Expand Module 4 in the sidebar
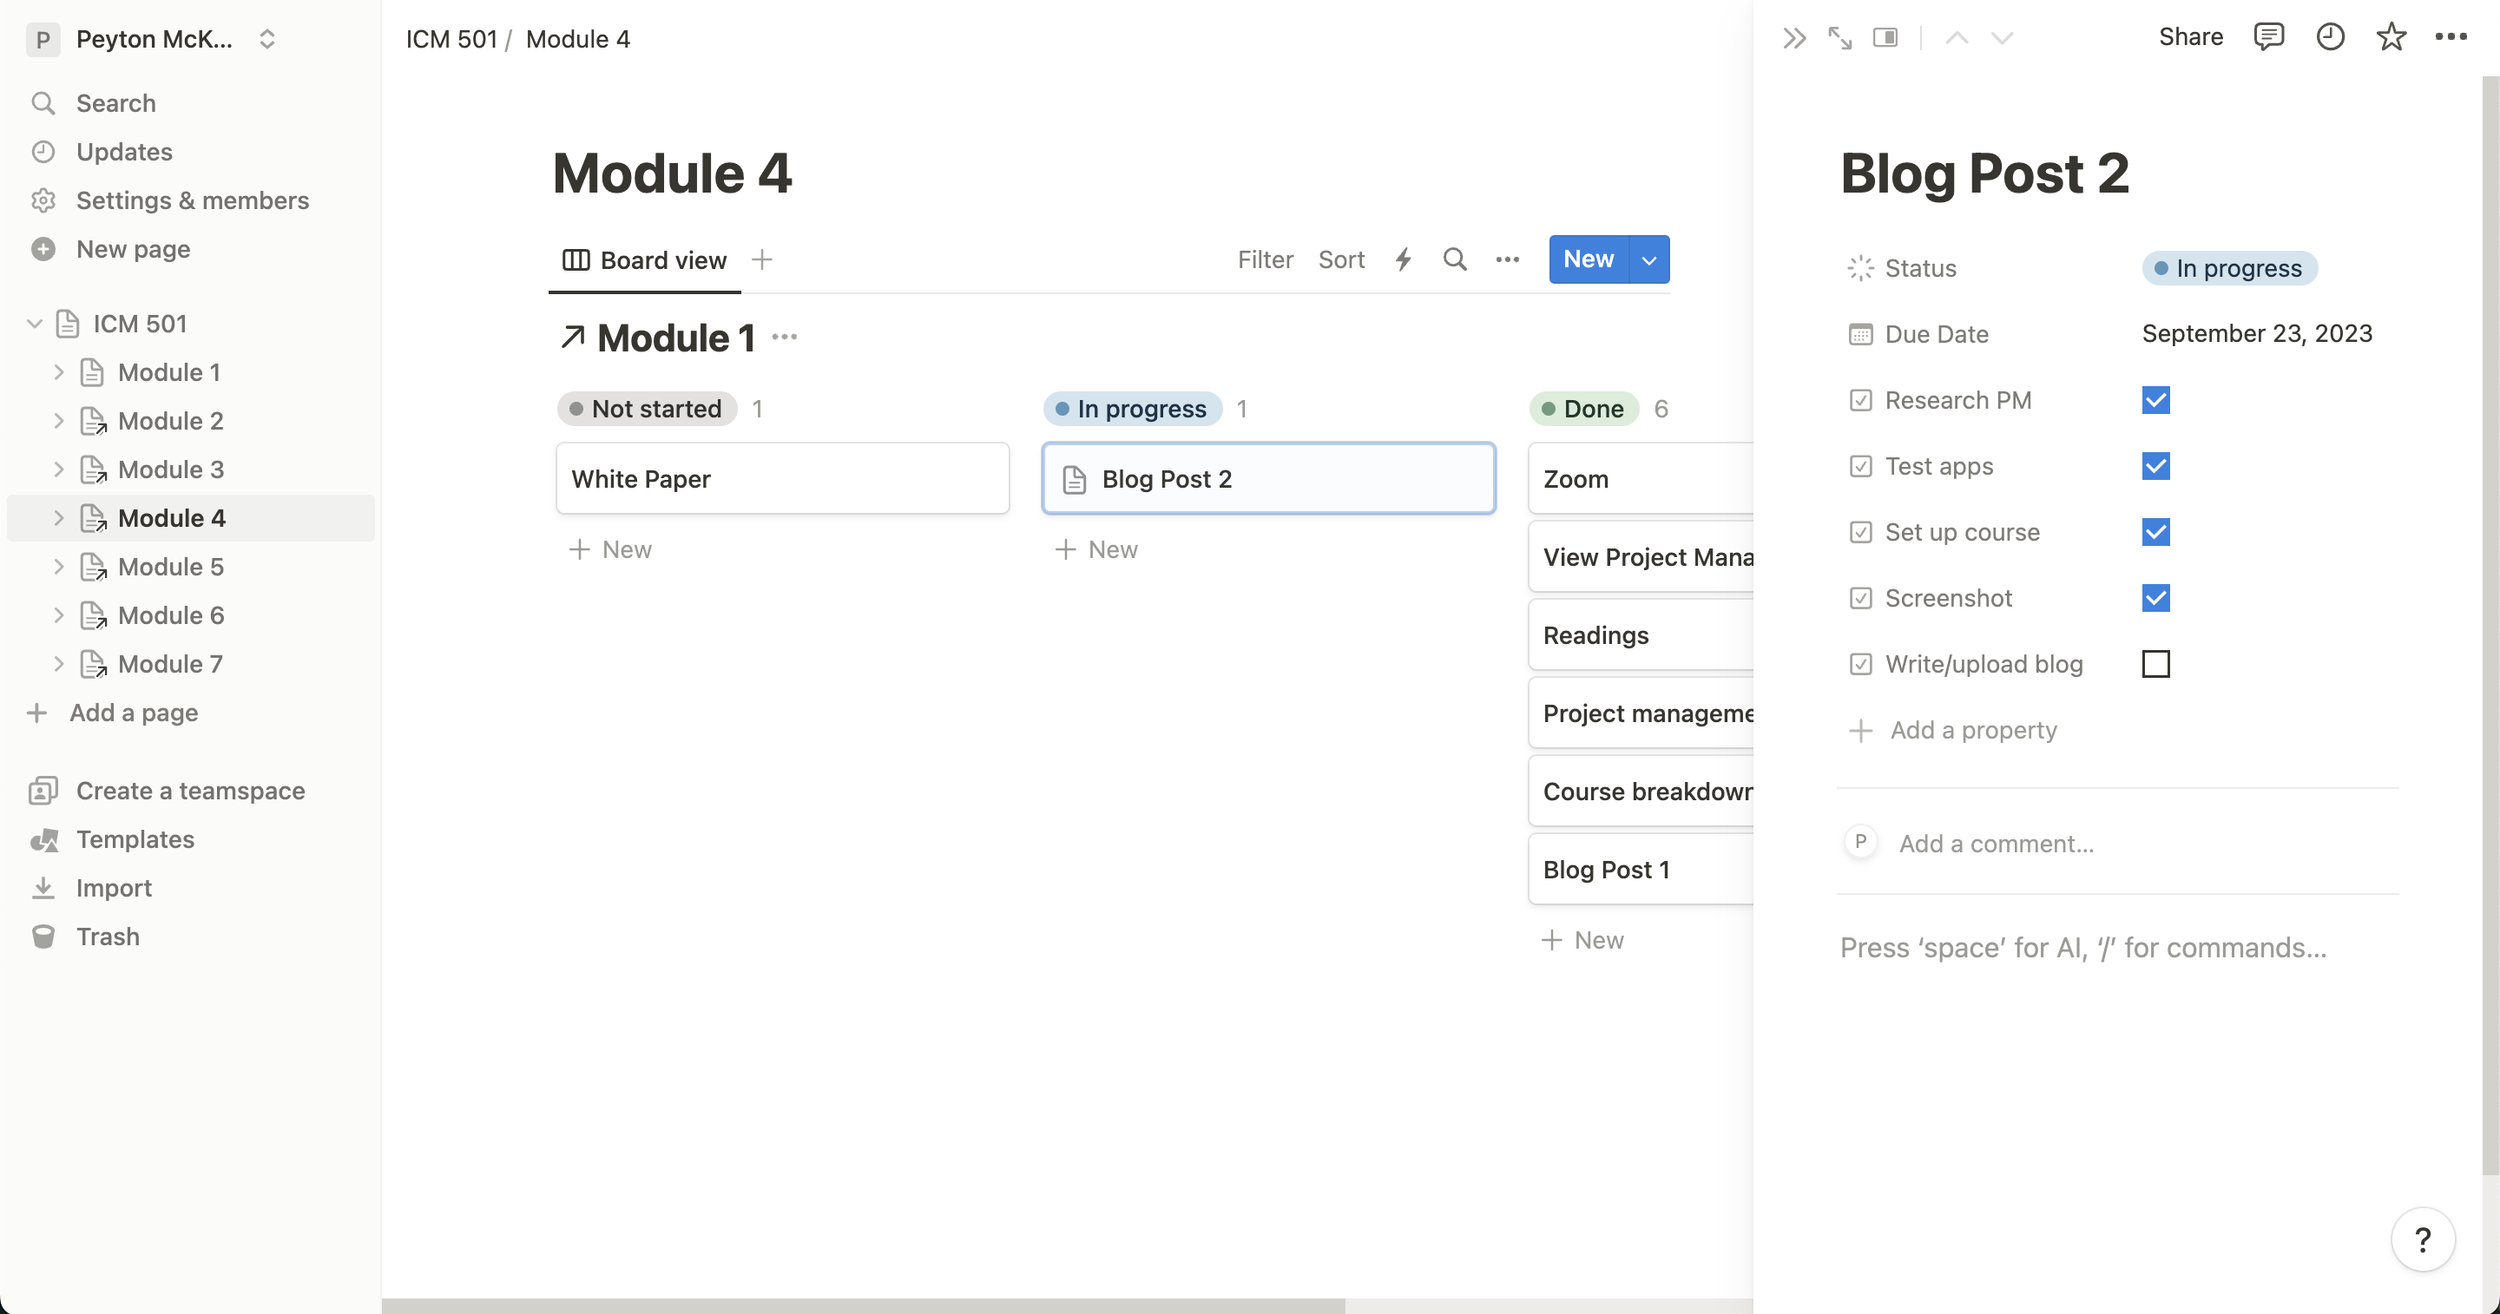Screen dimensions: 2500x1314 [x=59, y=517]
